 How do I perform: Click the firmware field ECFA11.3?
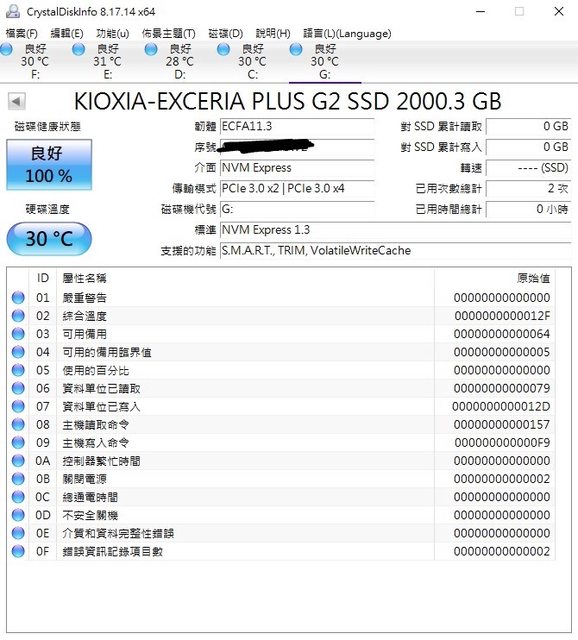(297, 127)
